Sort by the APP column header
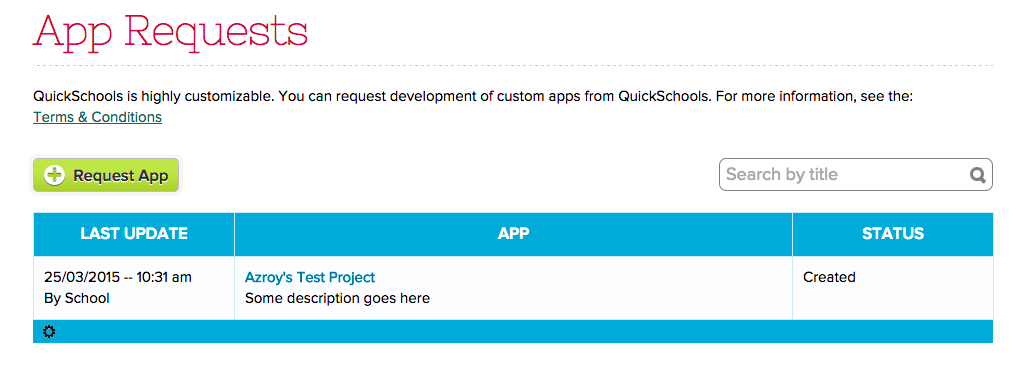The height and width of the screenshot is (367, 1024). tap(513, 234)
